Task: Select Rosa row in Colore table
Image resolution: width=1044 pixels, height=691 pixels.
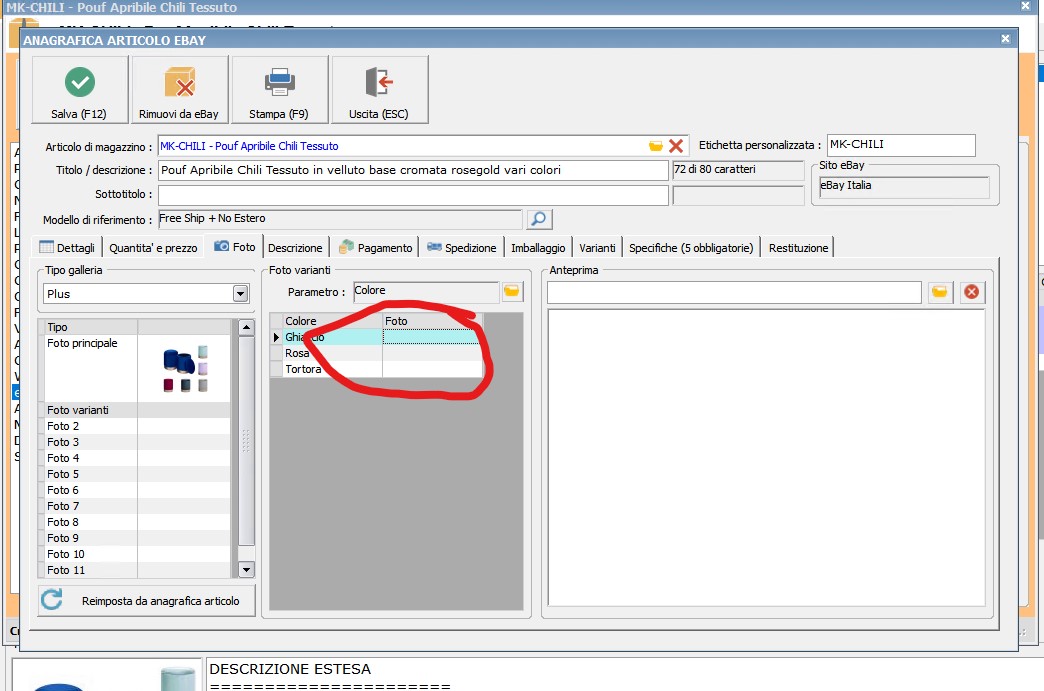Action: coord(376,353)
